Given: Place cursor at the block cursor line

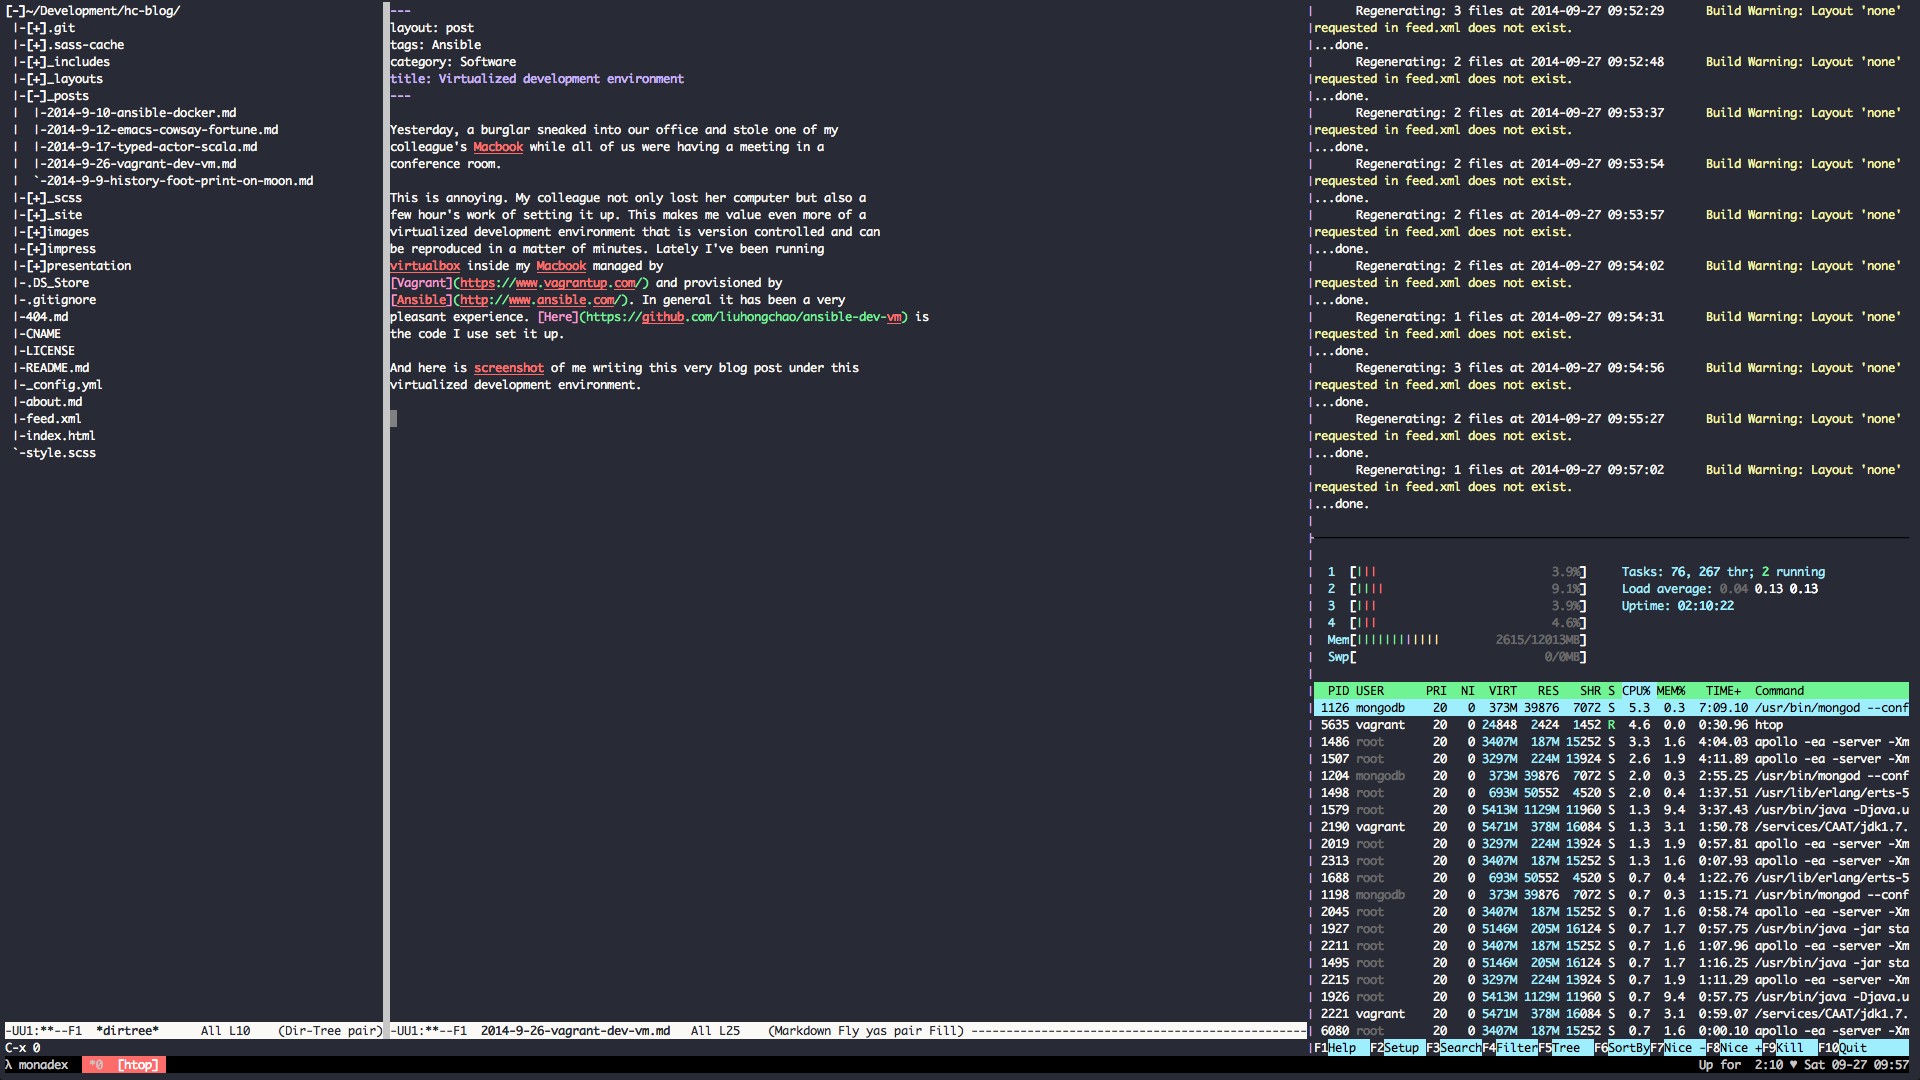Looking at the screenshot, I should click(x=393, y=419).
